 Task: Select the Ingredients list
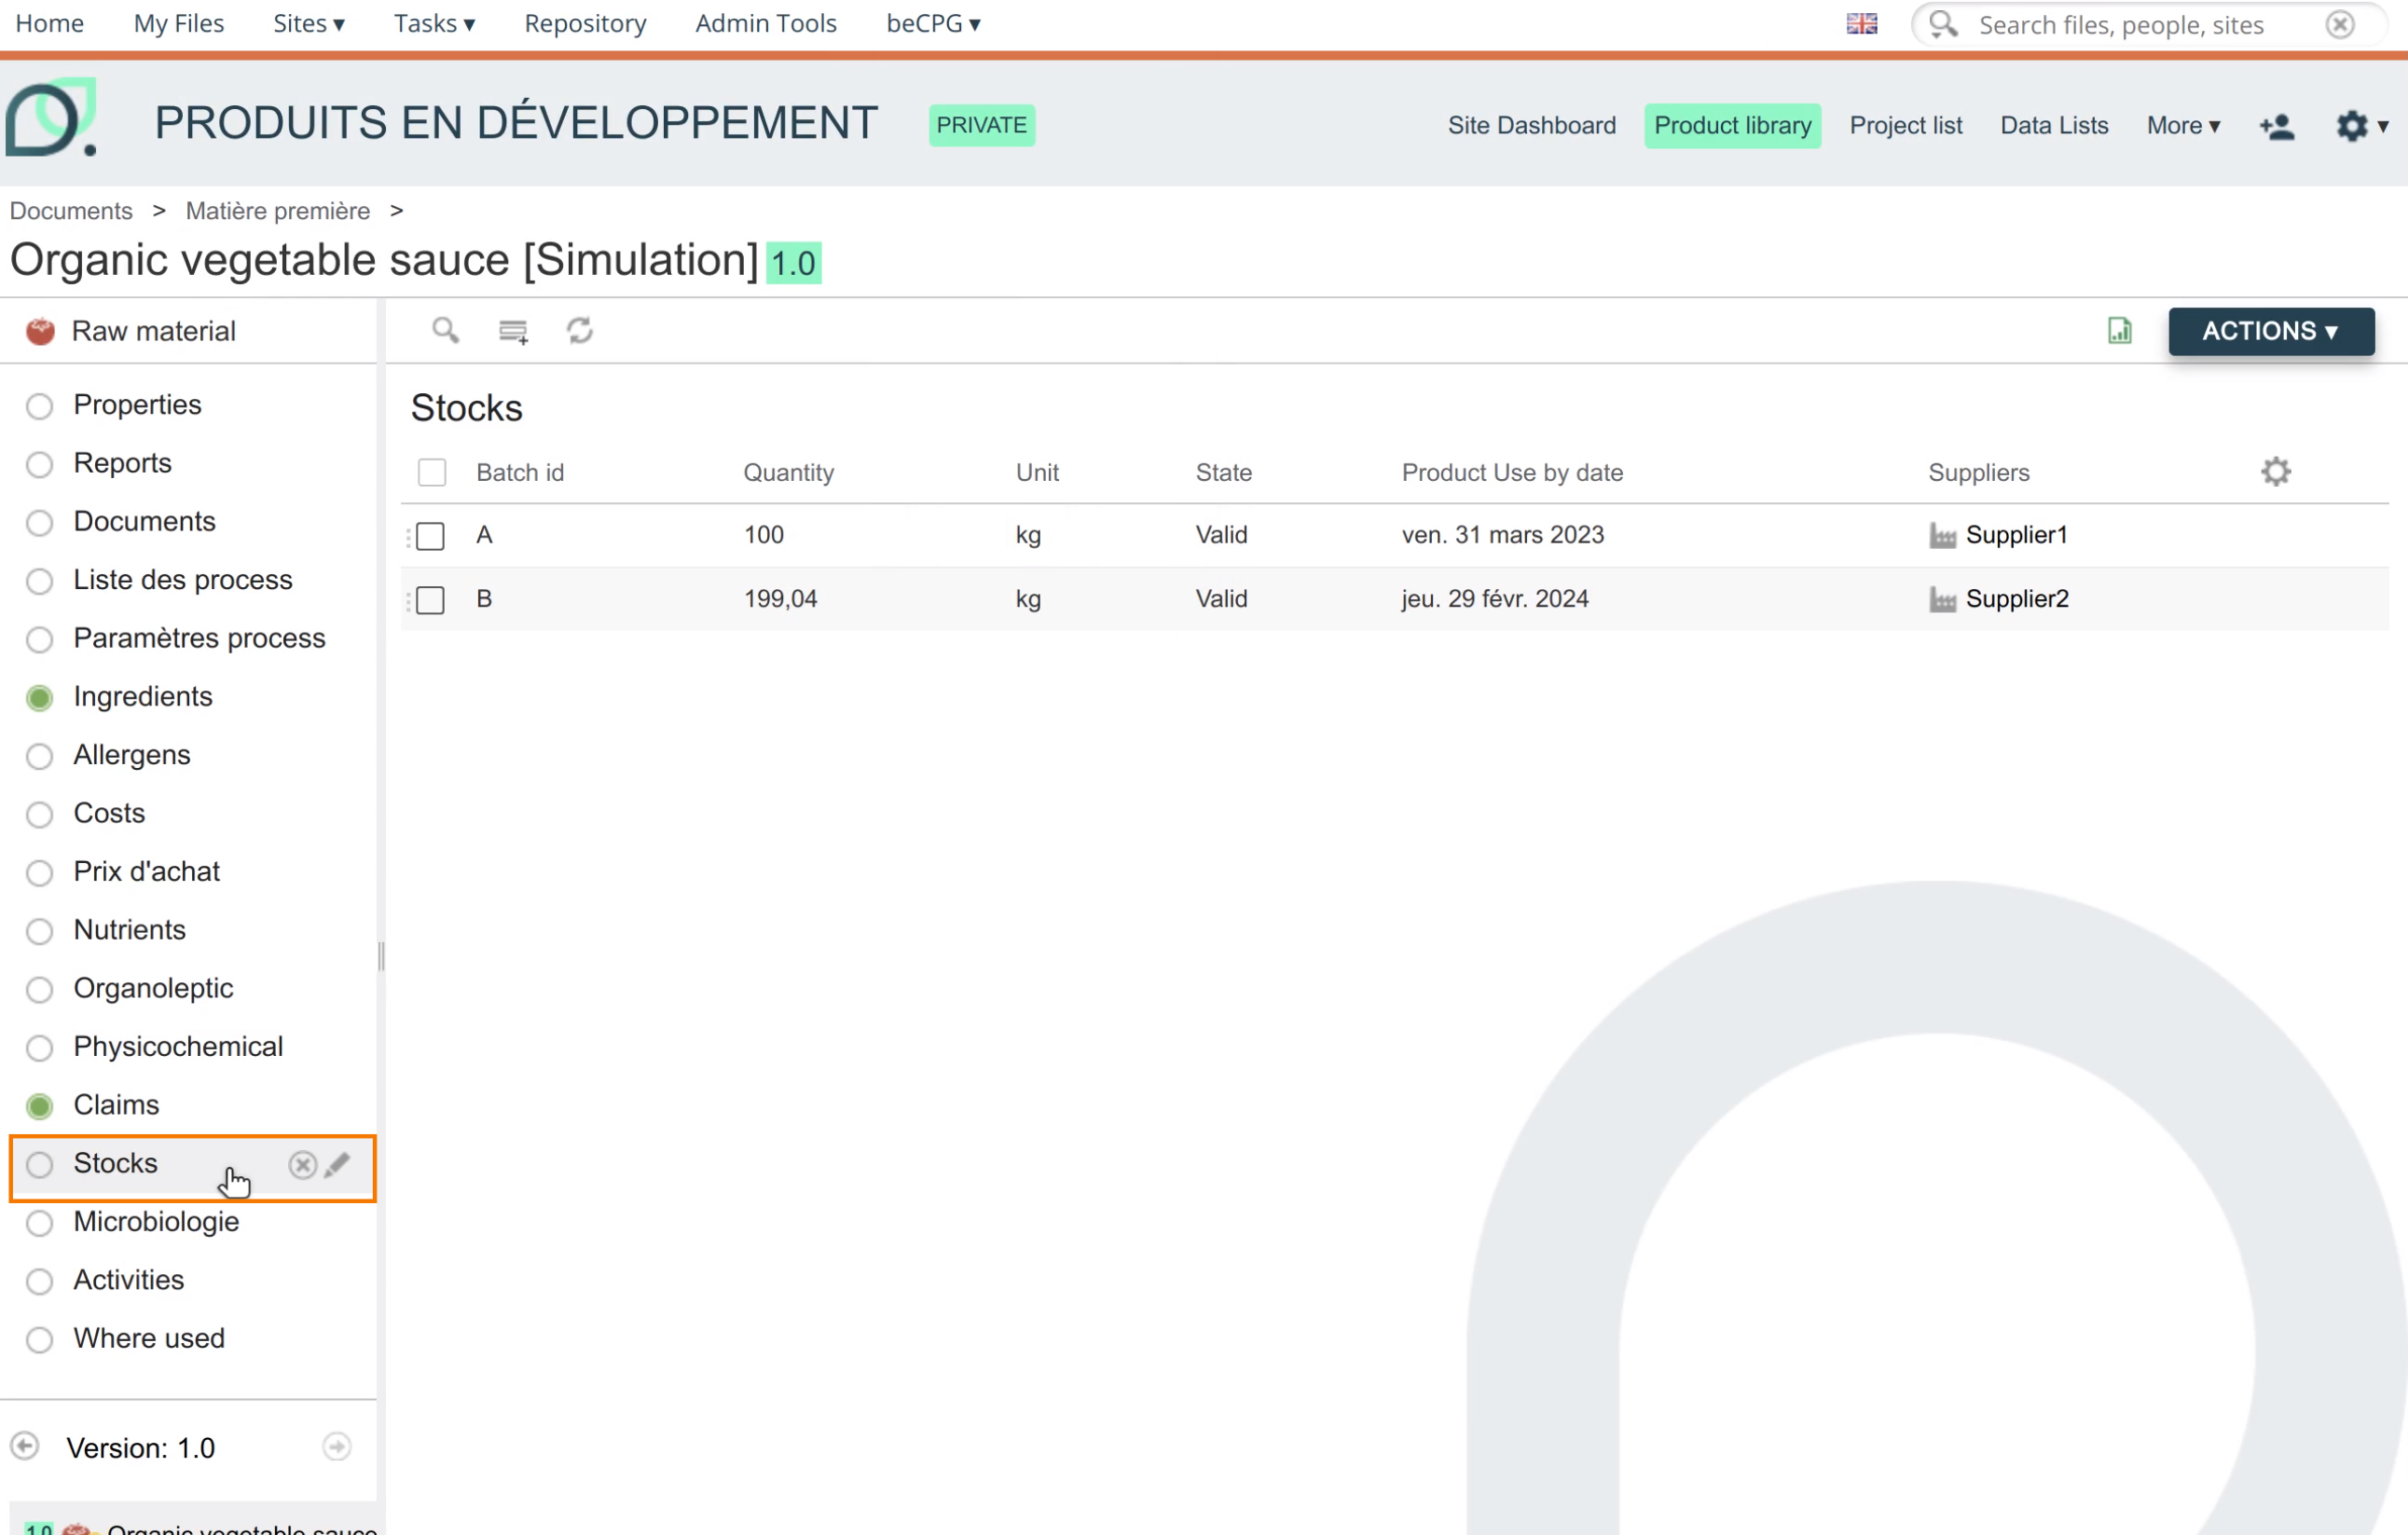point(143,697)
